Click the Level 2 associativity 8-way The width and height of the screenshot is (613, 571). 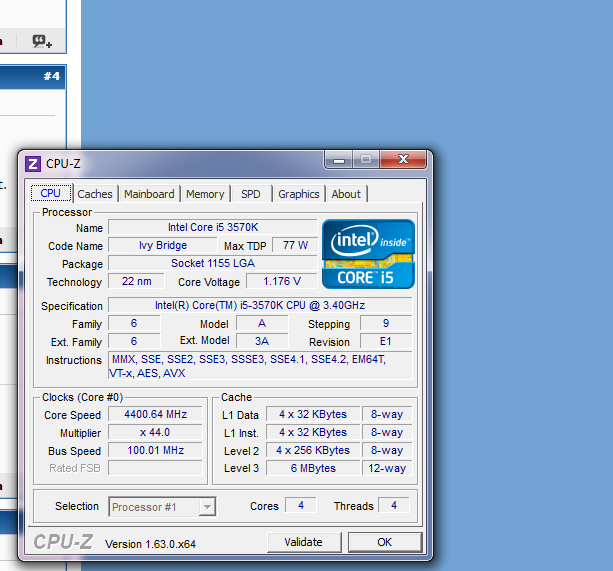387,450
